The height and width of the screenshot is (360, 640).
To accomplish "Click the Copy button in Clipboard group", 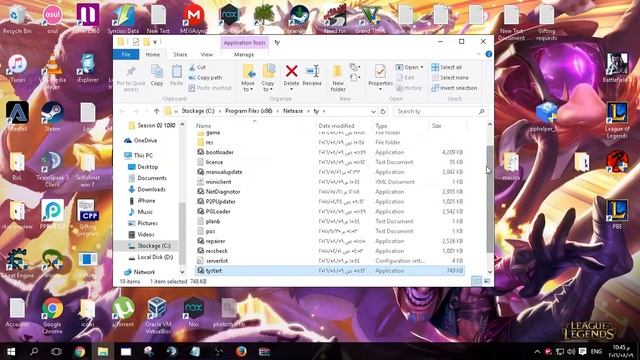I will click(x=157, y=76).
